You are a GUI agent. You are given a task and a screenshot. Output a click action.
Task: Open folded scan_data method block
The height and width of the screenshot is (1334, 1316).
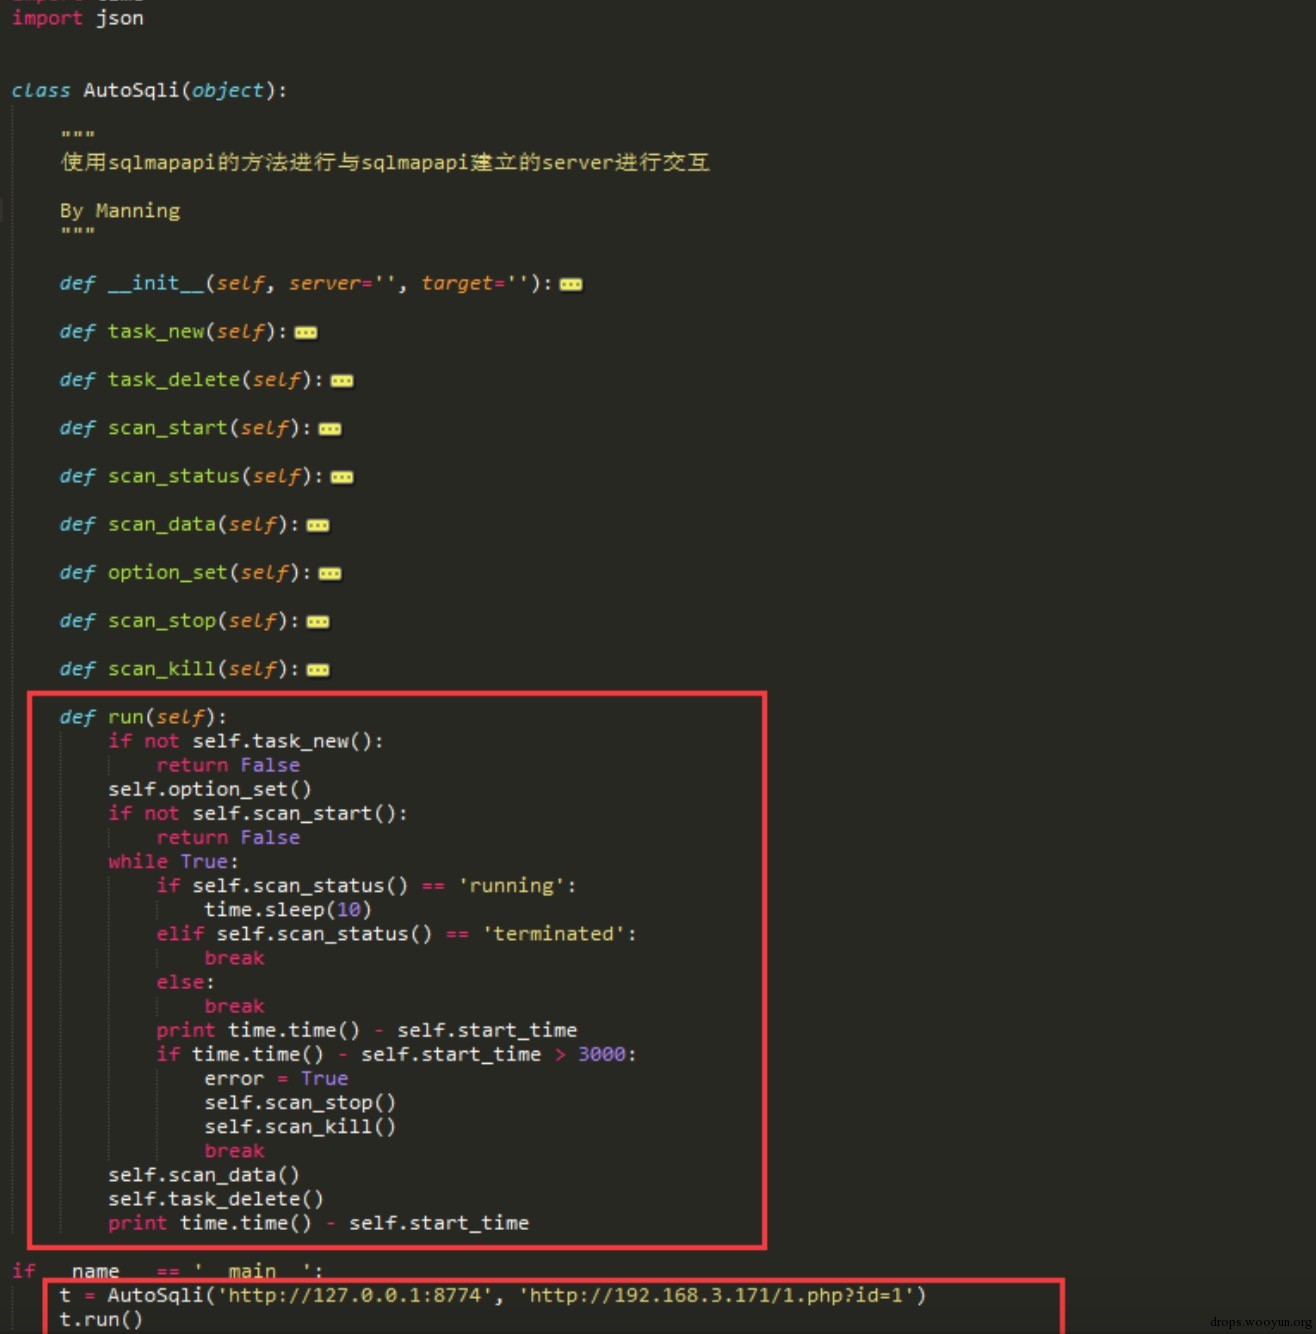[x=318, y=525]
